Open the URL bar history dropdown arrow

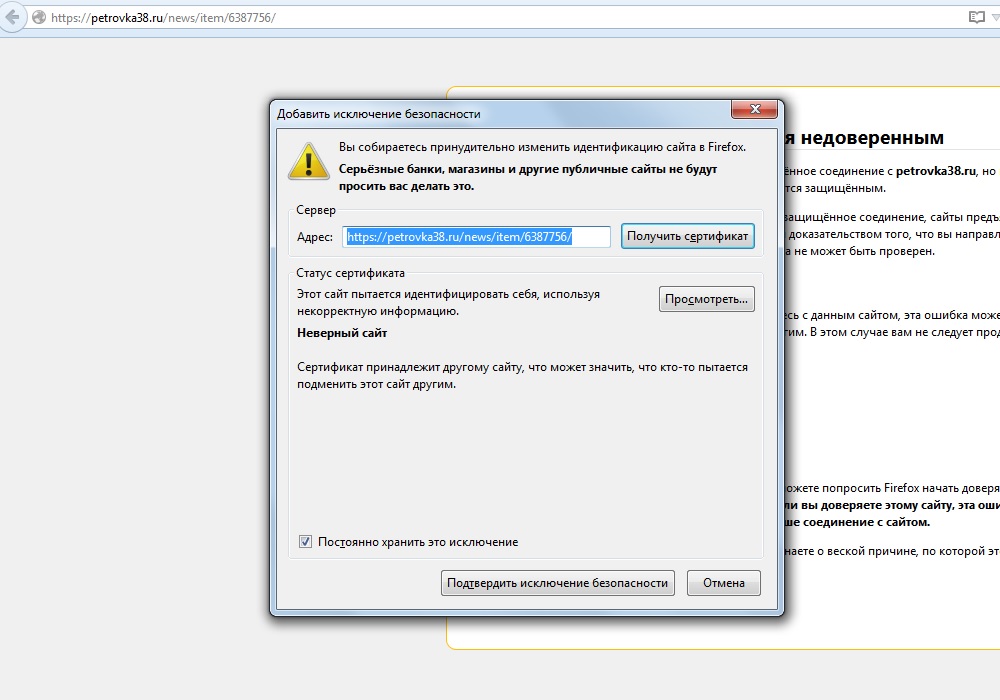coord(995,18)
